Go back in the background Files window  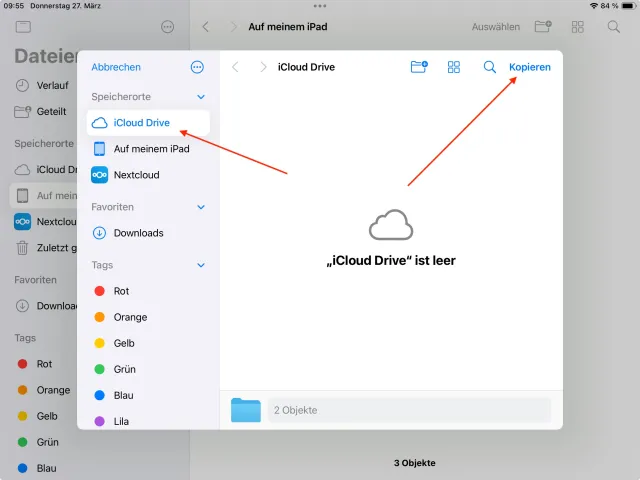206,27
